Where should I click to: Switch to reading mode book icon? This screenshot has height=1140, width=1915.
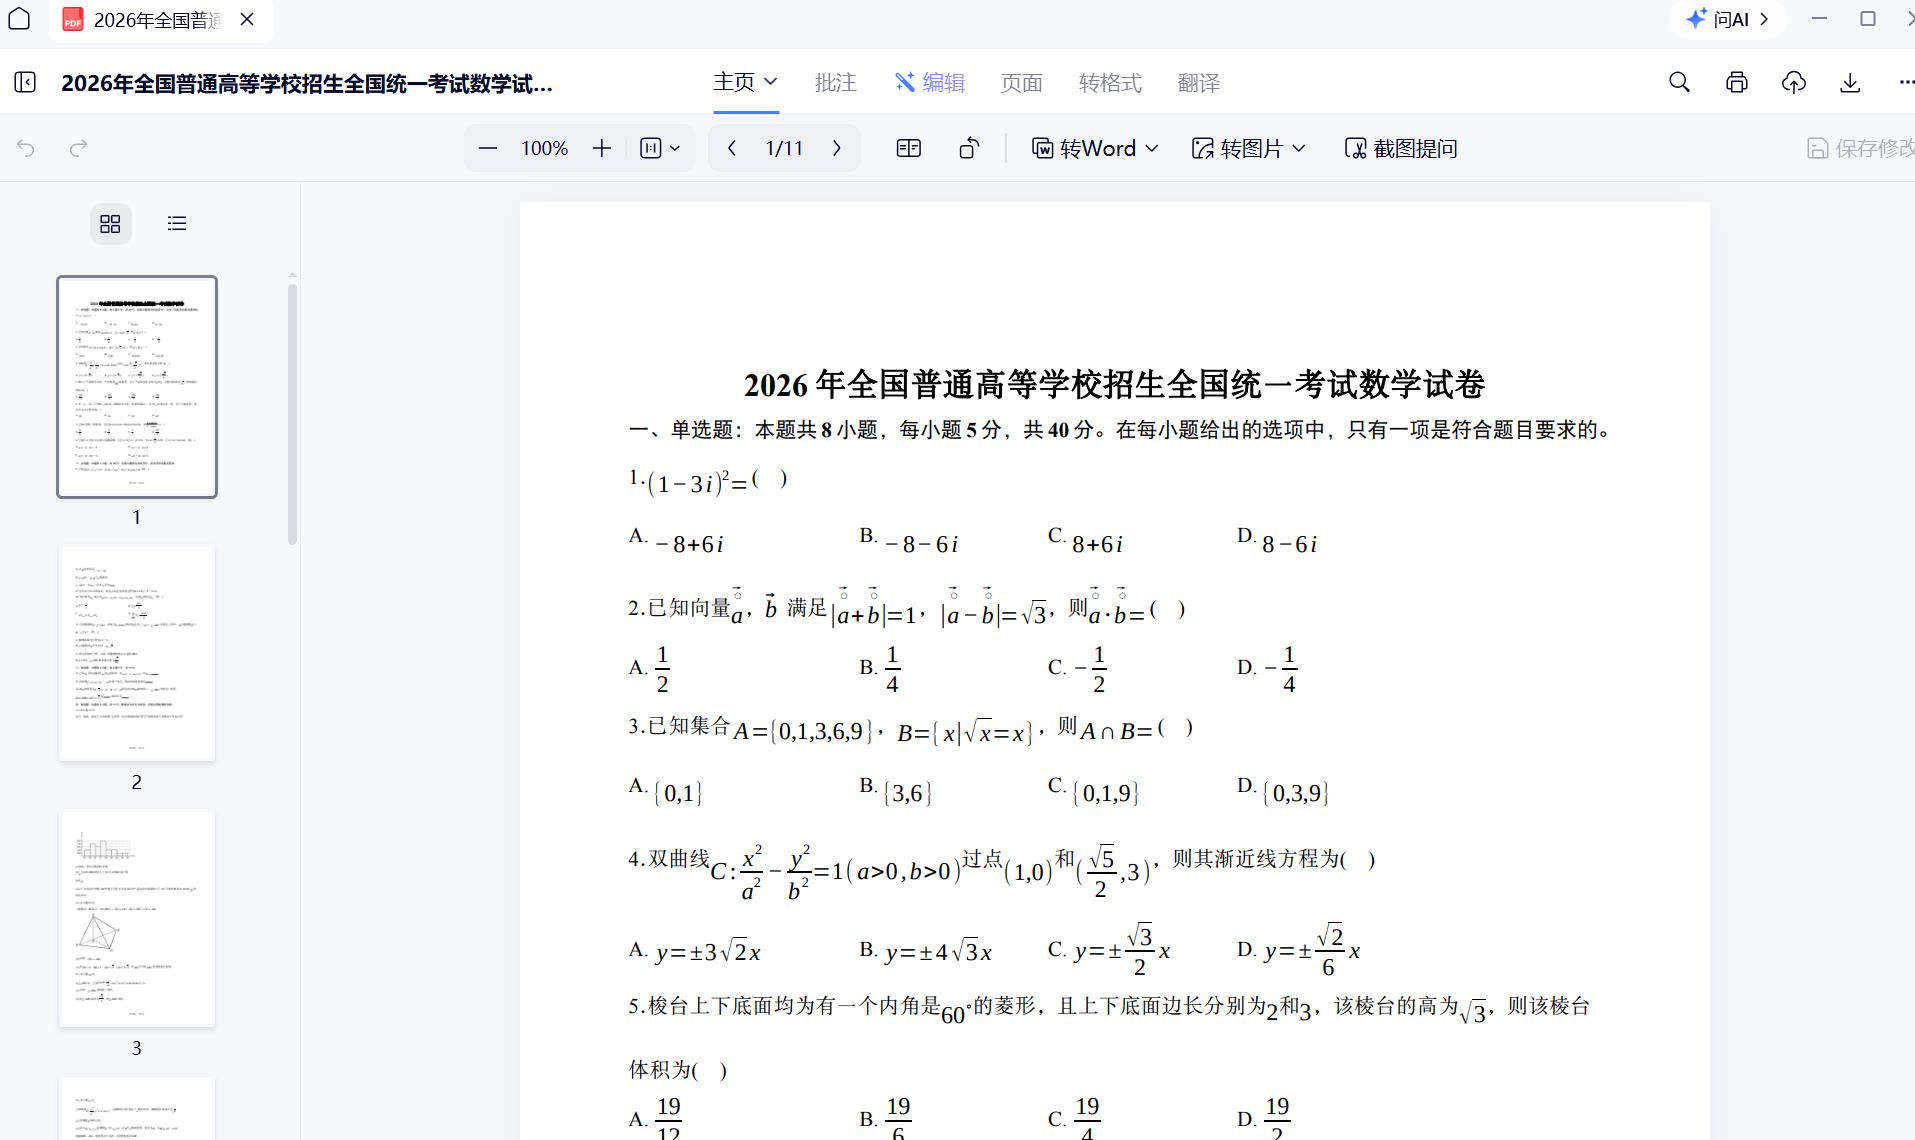(x=909, y=148)
